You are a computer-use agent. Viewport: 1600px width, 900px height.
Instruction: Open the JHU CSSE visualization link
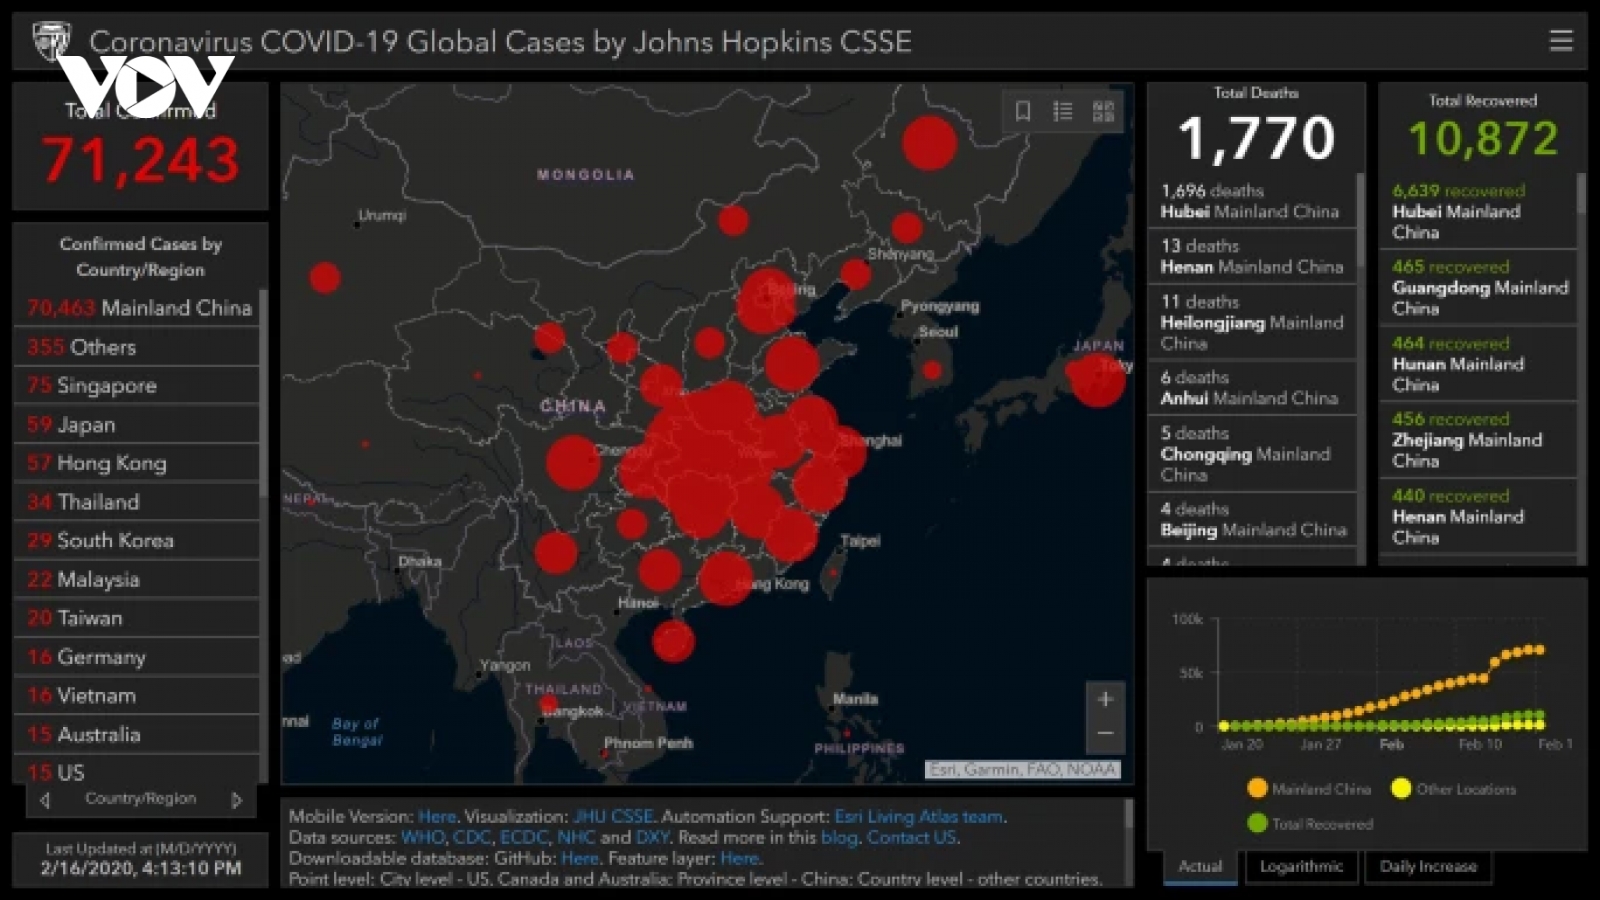point(612,816)
